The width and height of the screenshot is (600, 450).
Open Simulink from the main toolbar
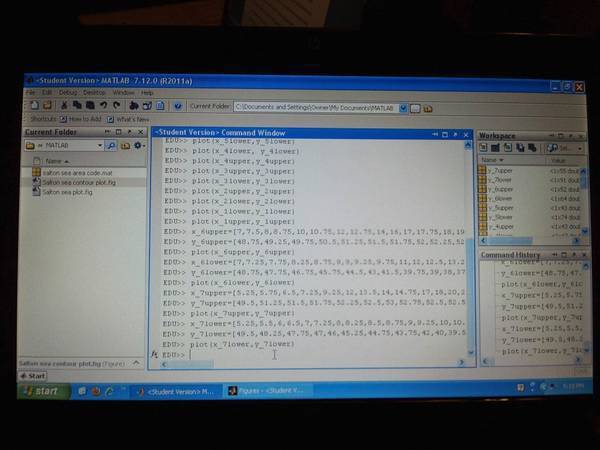click(134, 106)
